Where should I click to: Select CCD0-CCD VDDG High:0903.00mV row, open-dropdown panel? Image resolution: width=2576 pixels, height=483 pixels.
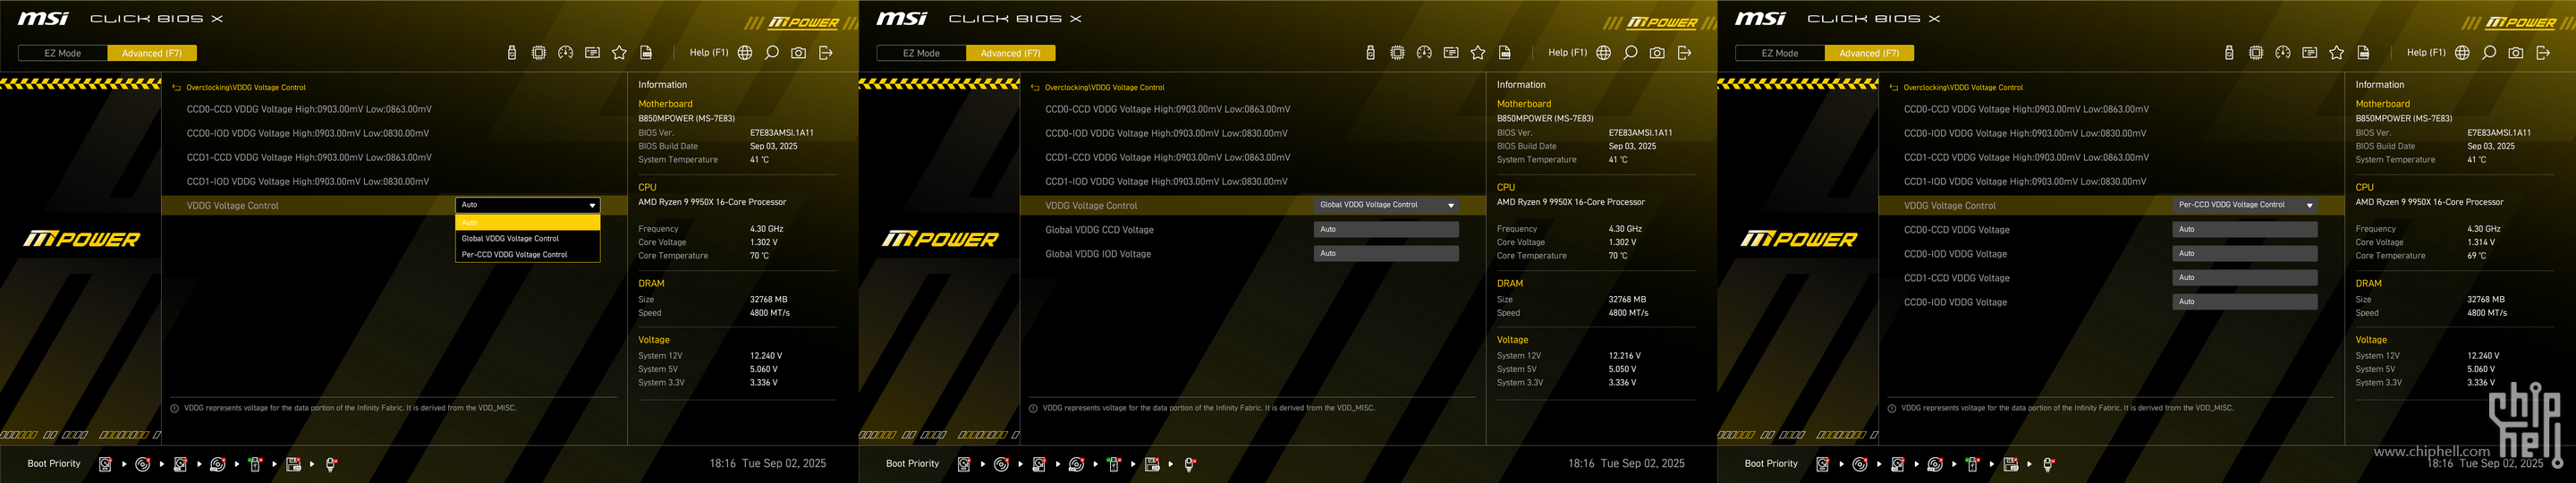(309, 109)
